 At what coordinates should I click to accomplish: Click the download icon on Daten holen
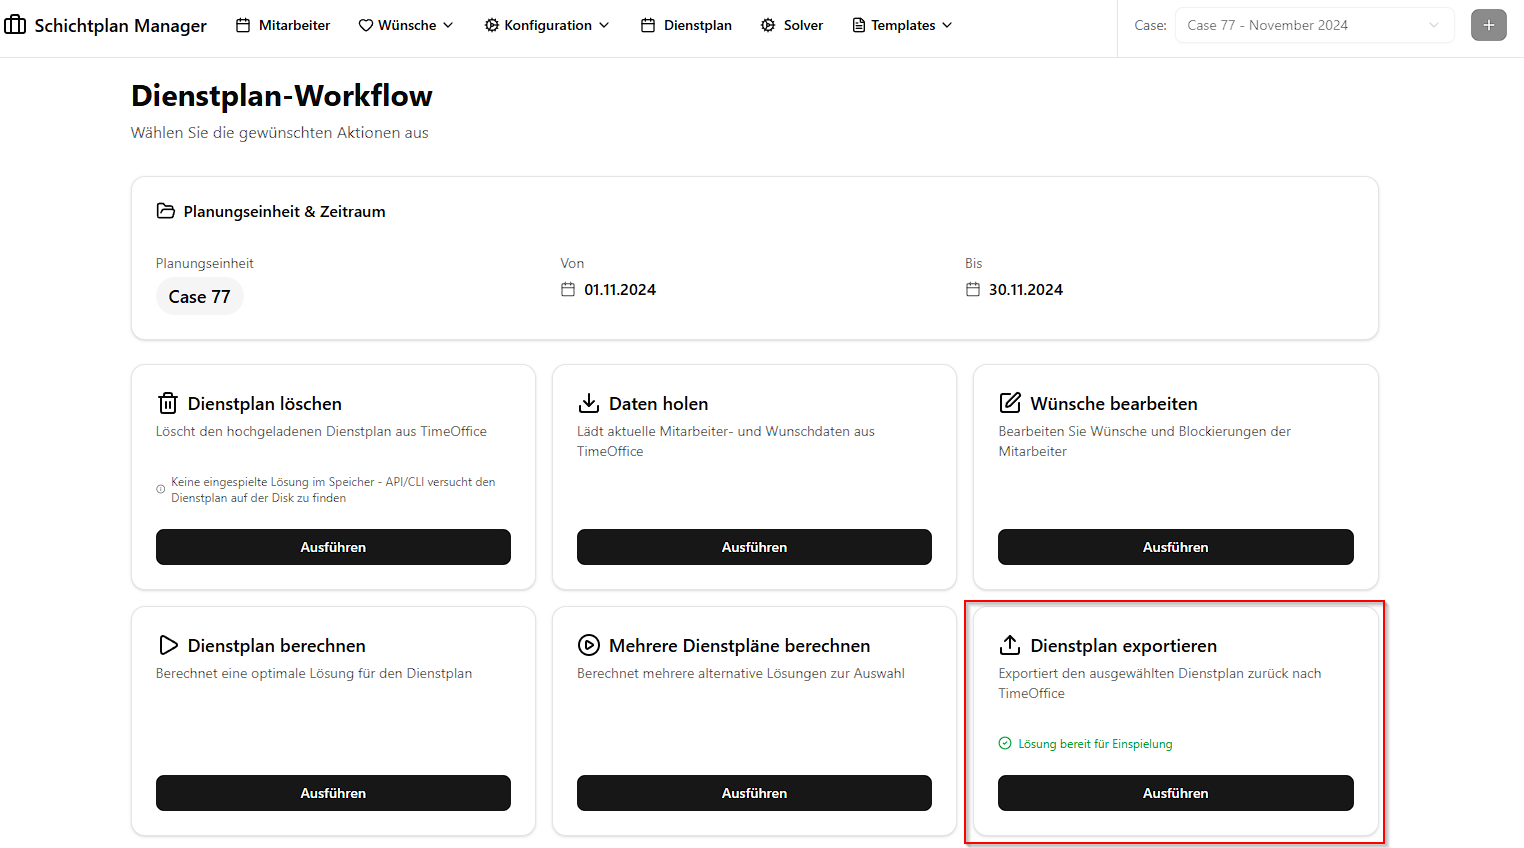coord(589,403)
